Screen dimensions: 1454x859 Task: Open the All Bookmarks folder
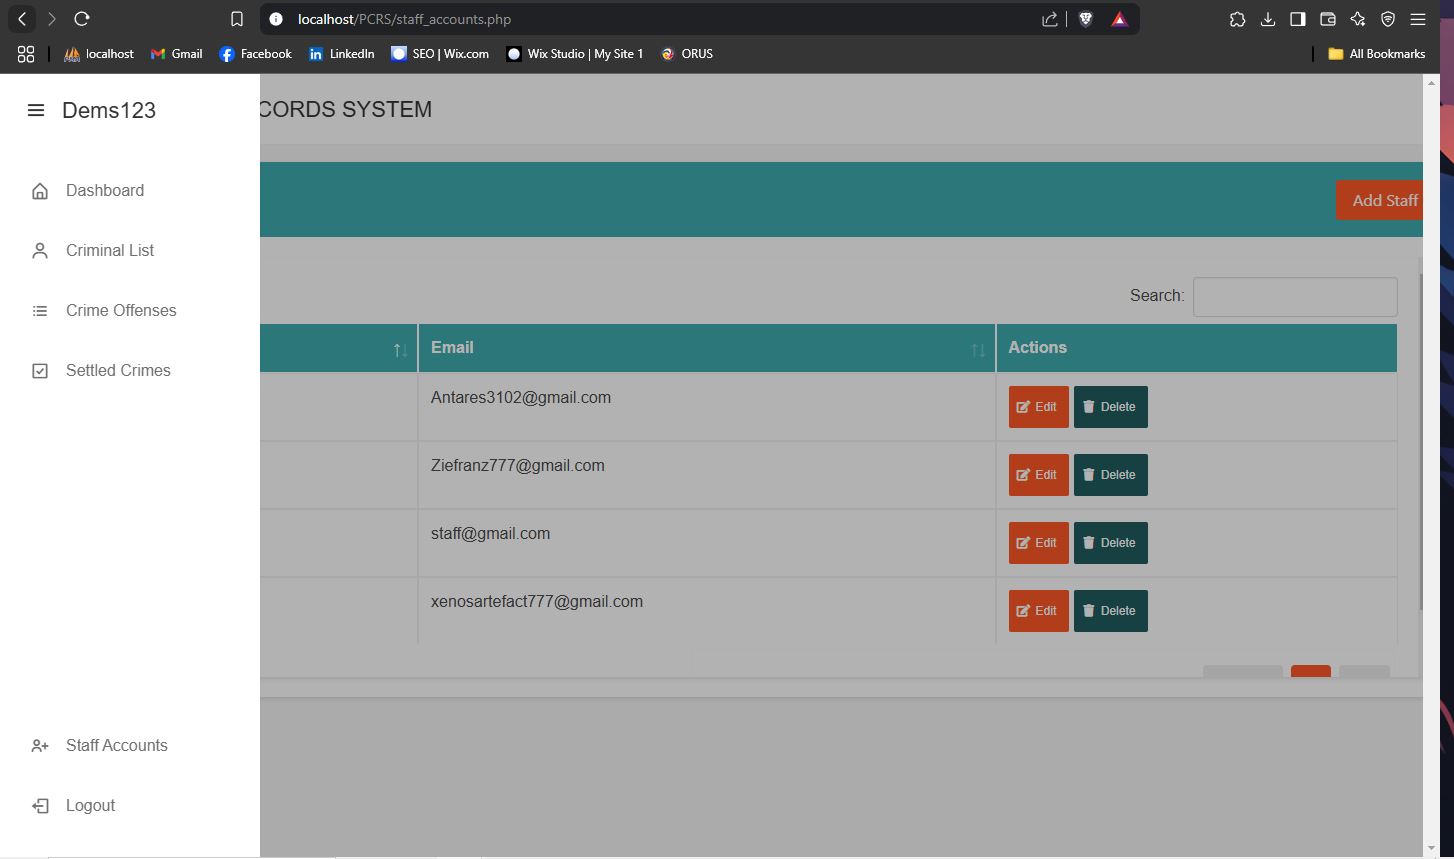click(1376, 54)
